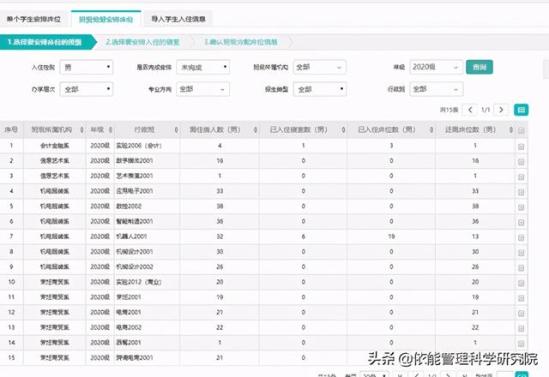Click row number 15 in the 序号 column
Image resolution: width=549 pixels, height=377 pixels.
[11, 358]
